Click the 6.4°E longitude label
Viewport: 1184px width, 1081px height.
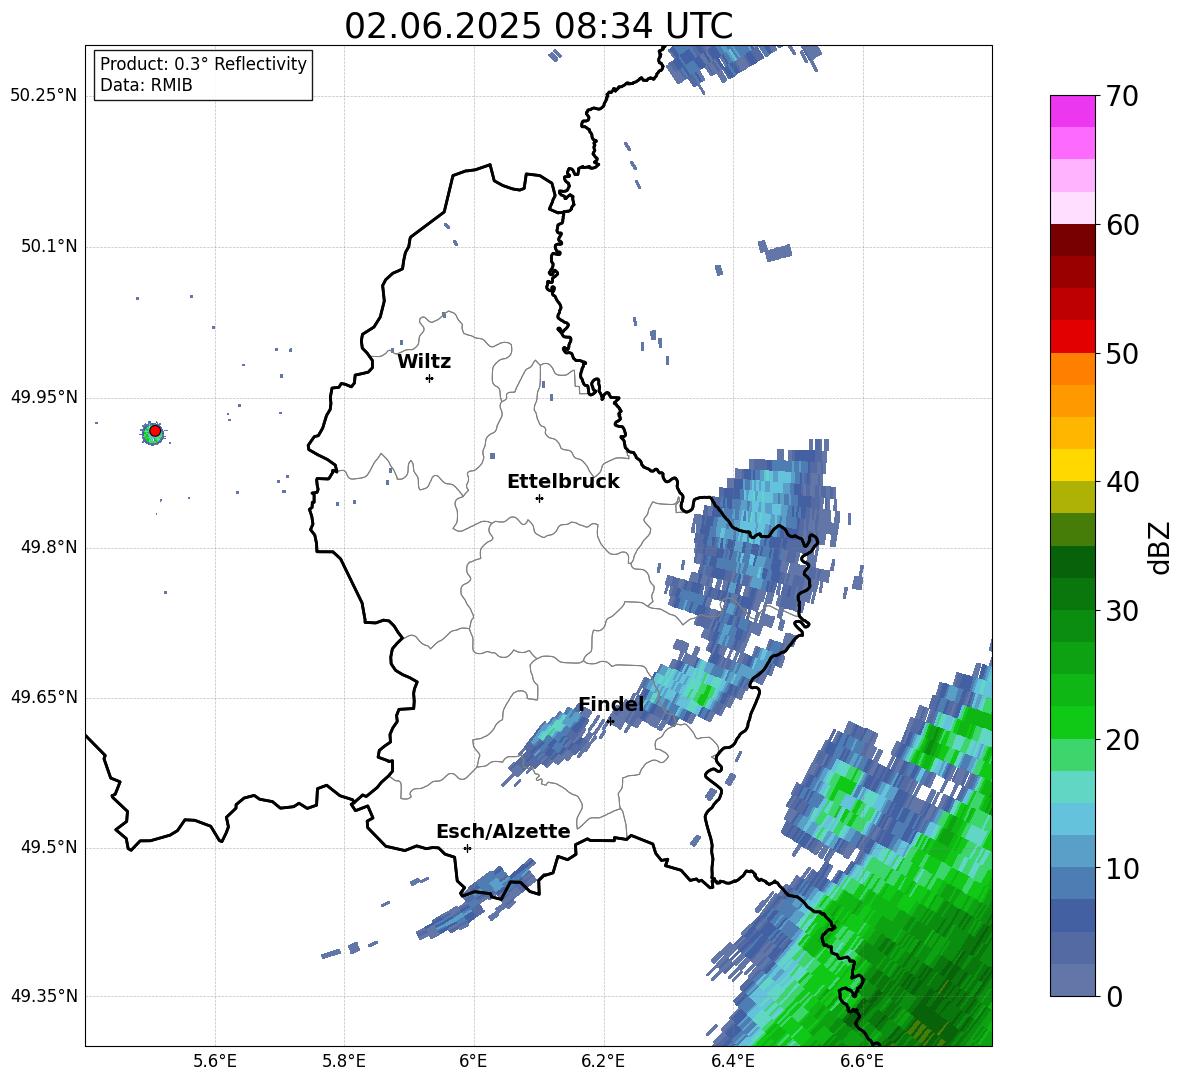coord(732,1061)
